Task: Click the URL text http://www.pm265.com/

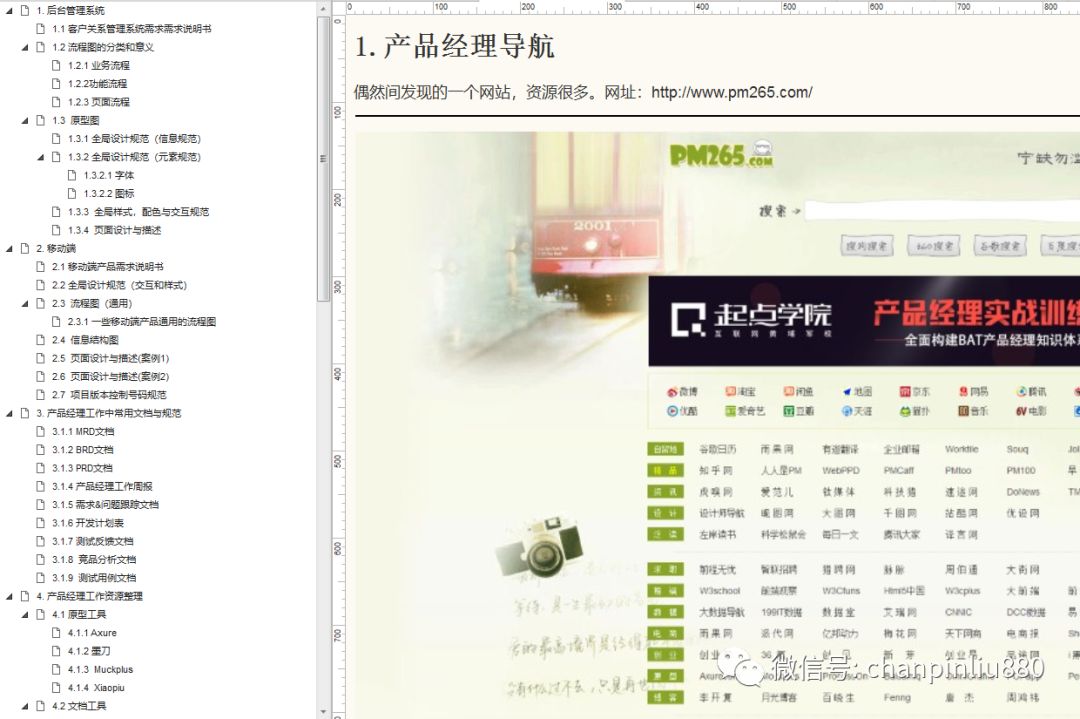Action: click(x=731, y=92)
